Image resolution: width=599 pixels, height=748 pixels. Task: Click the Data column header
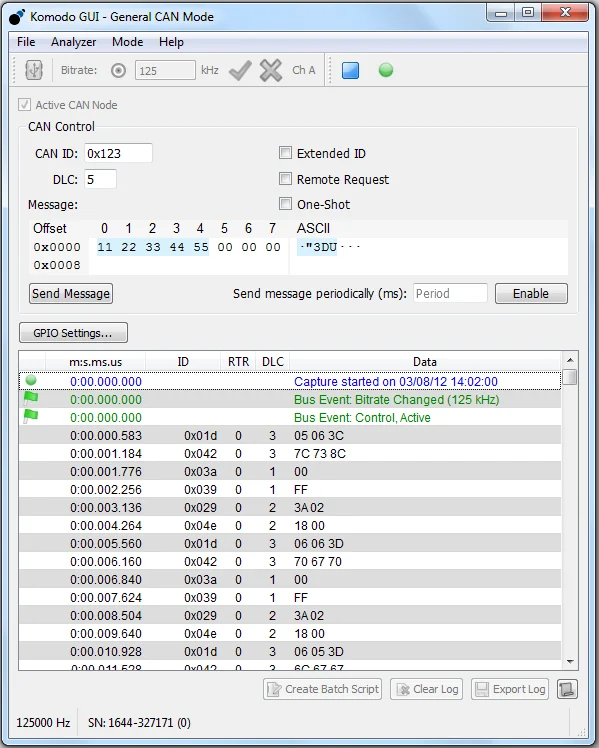(x=425, y=362)
